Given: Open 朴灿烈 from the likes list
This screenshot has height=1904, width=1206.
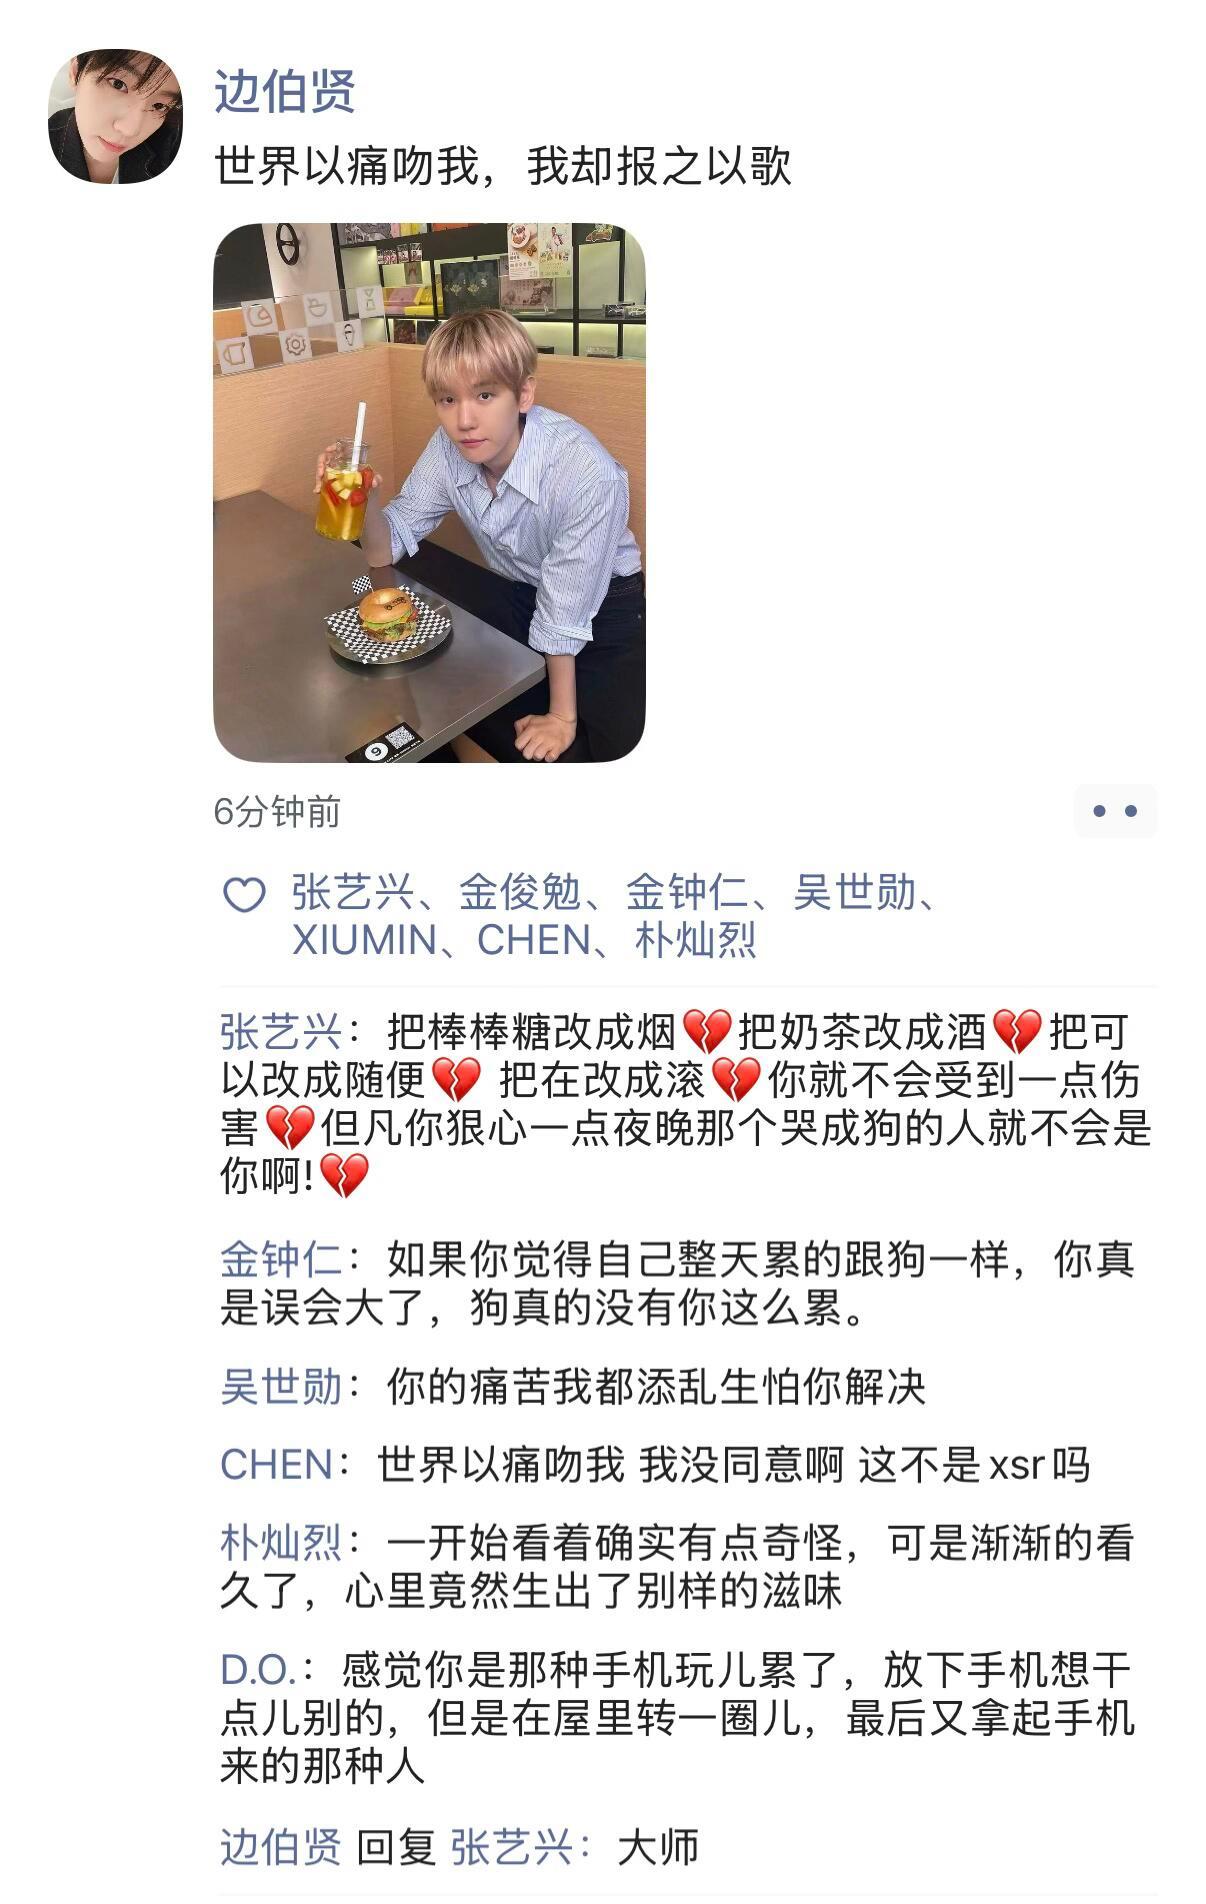Looking at the screenshot, I should click(x=696, y=940).
